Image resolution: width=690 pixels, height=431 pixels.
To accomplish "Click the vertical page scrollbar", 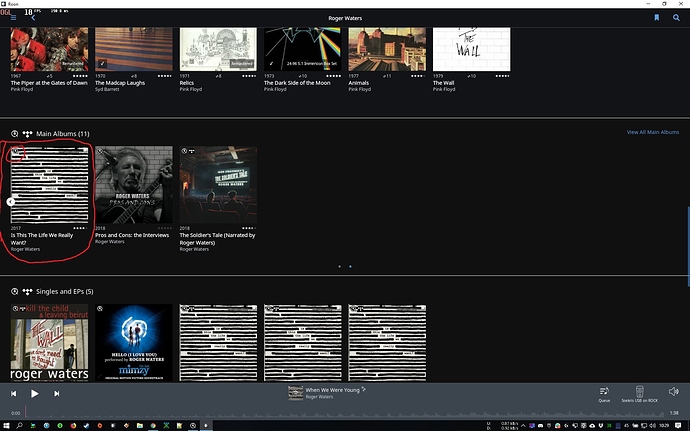I will point(688,247).
